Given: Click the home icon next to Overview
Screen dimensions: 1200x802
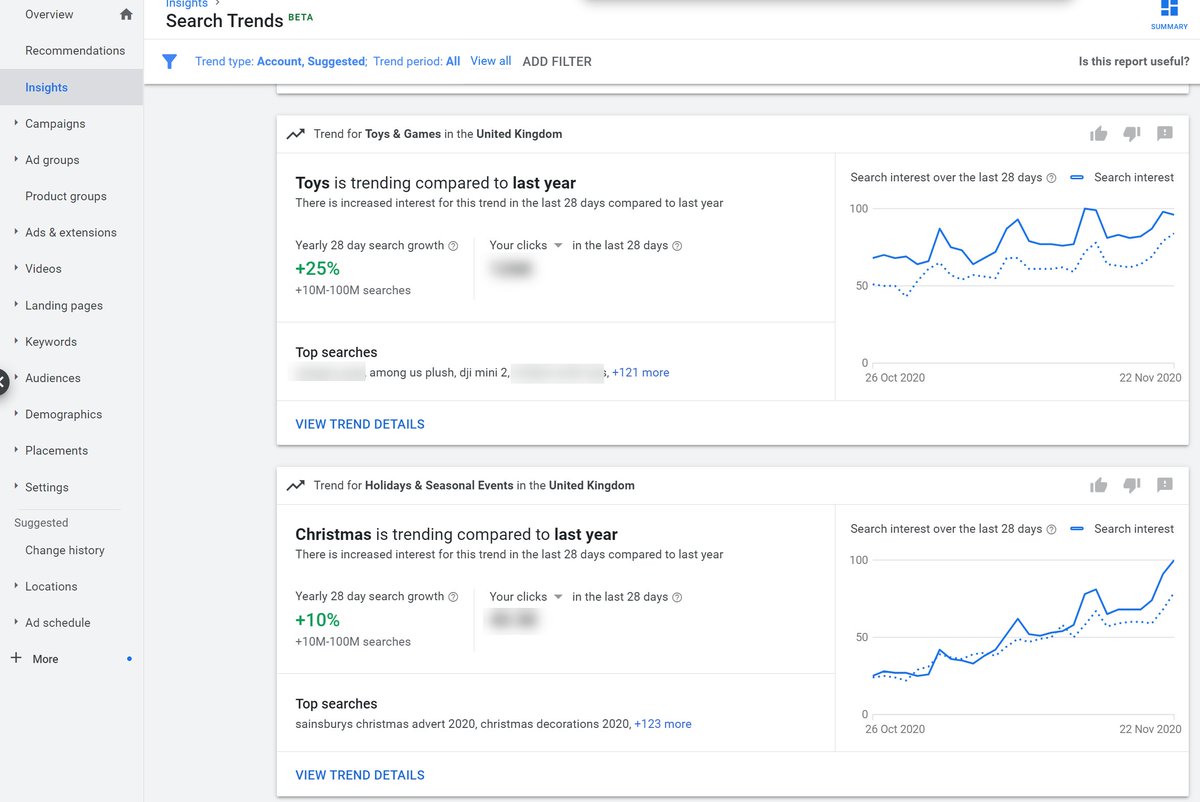Looking at the screenshot, I should [x=126, y=14].
